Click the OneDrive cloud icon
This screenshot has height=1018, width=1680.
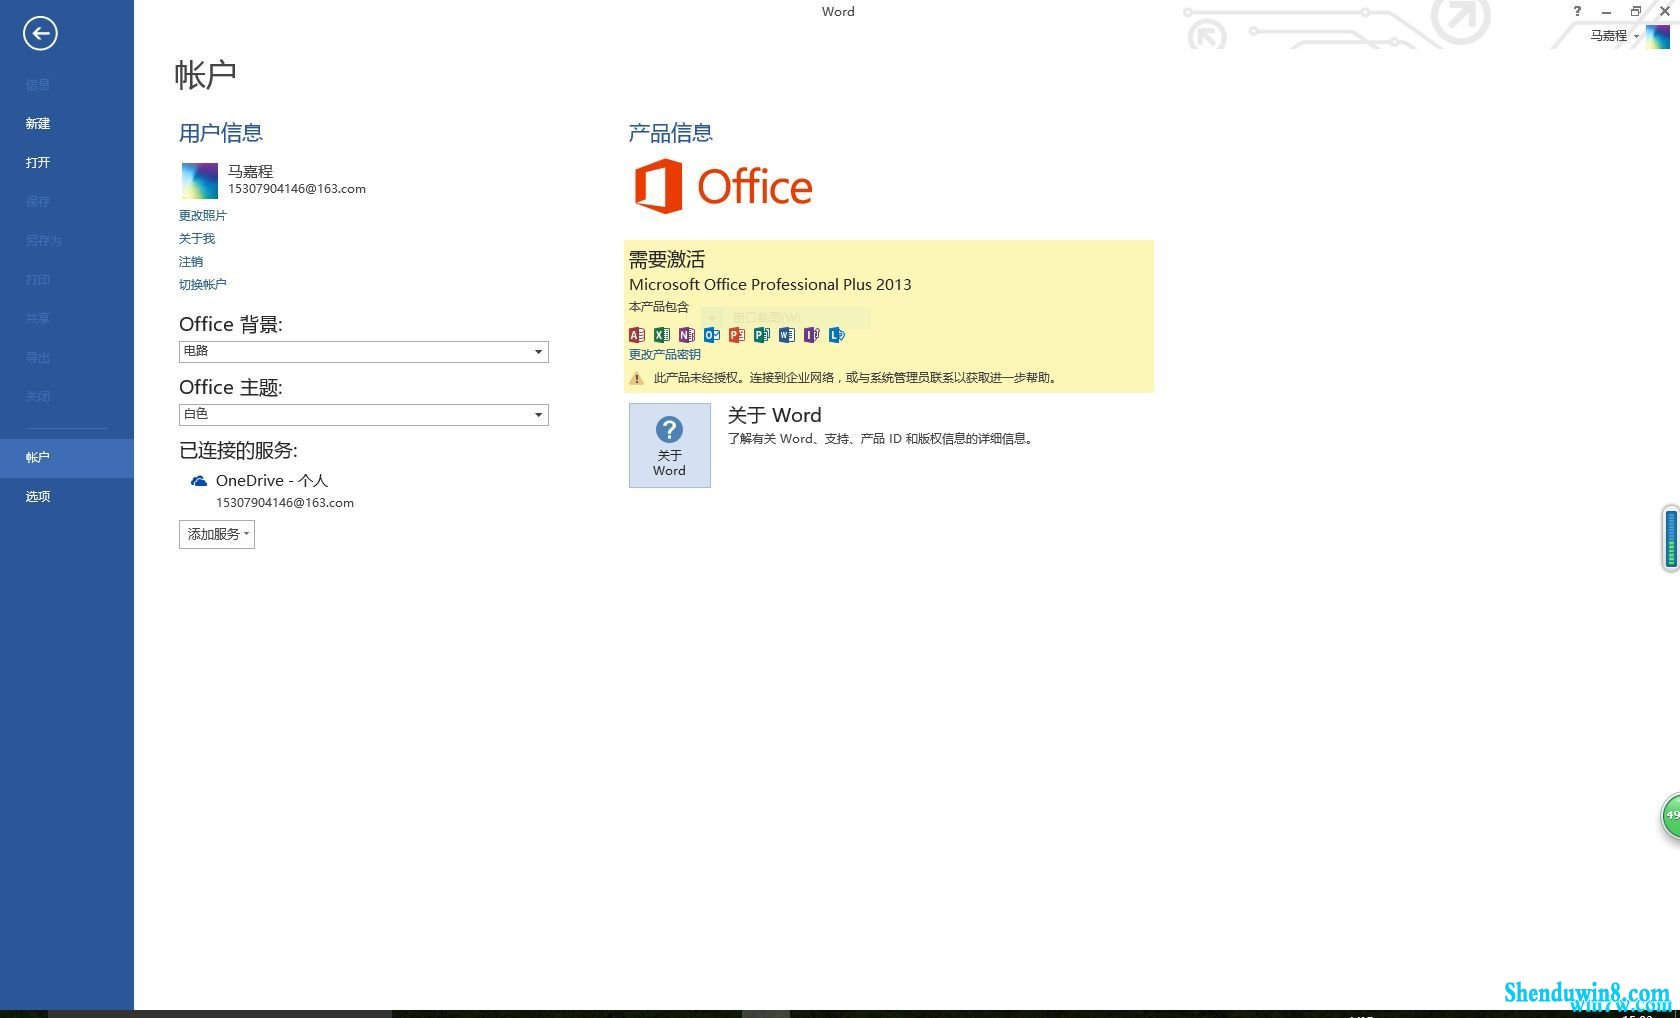pos(199,481)
